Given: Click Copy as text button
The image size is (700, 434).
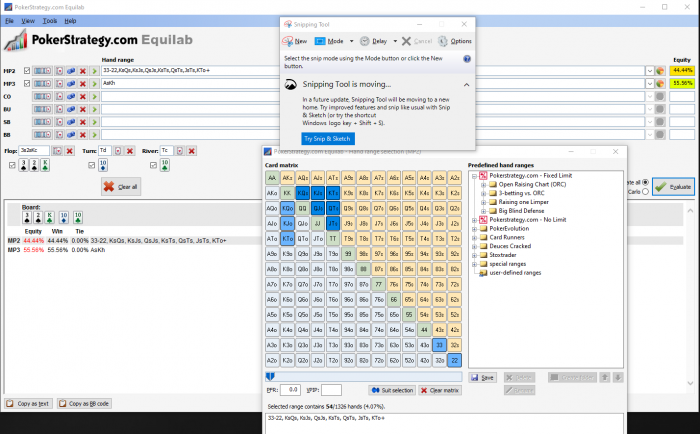Looking at the screenshot, I should (29, 404).
